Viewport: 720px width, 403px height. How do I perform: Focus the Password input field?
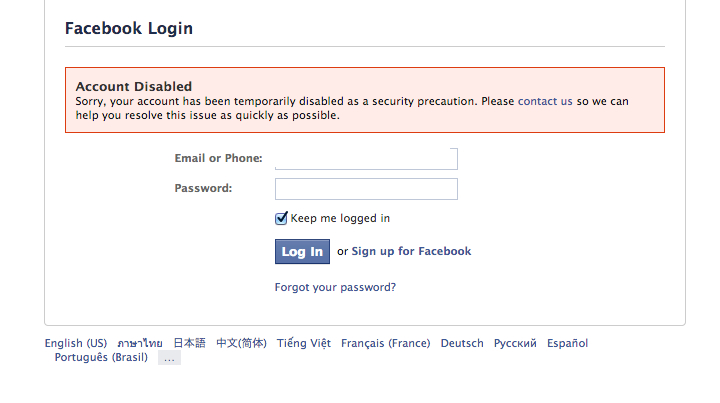(x=366, y=189)
